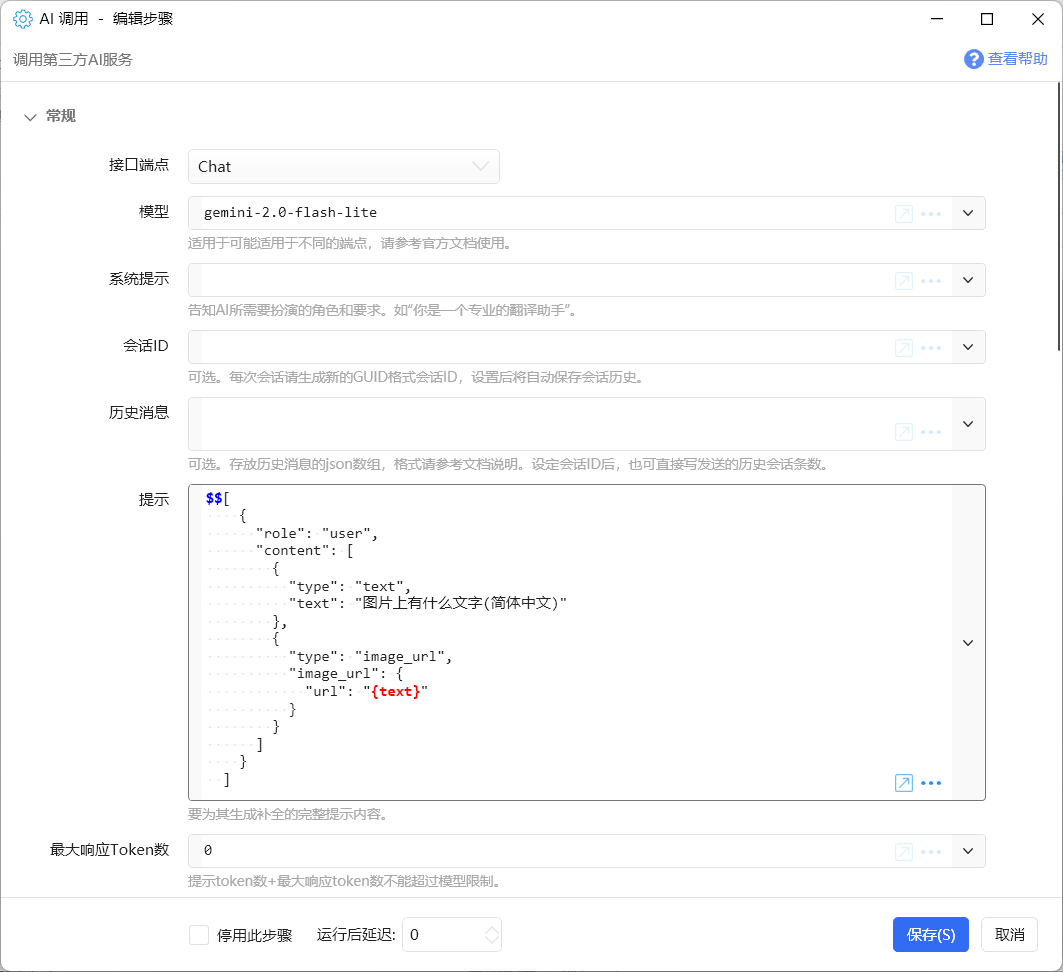The width and height of the screenshot is (1063, 972).
Task: Open expanded editor icon for 系统提示 field
Action: point(904,281)
